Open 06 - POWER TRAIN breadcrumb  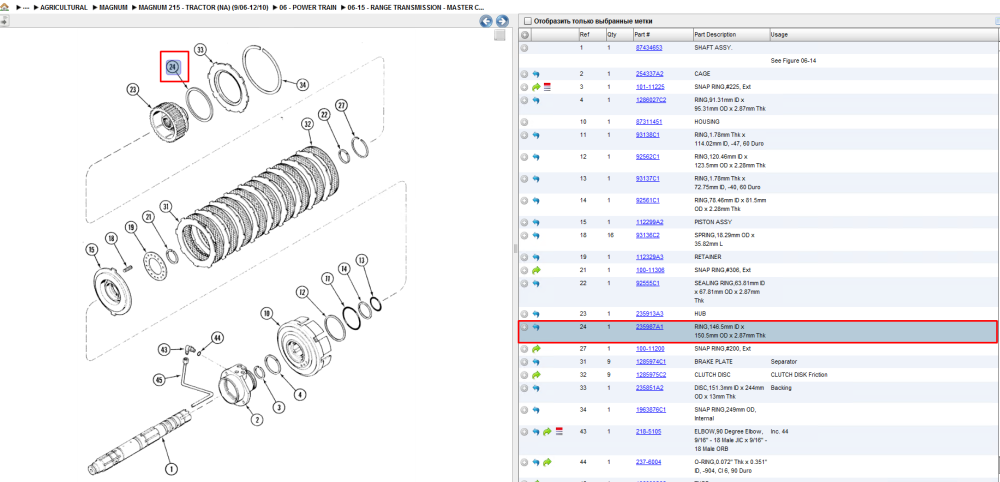pyautogui.click(x=307, y=8)
